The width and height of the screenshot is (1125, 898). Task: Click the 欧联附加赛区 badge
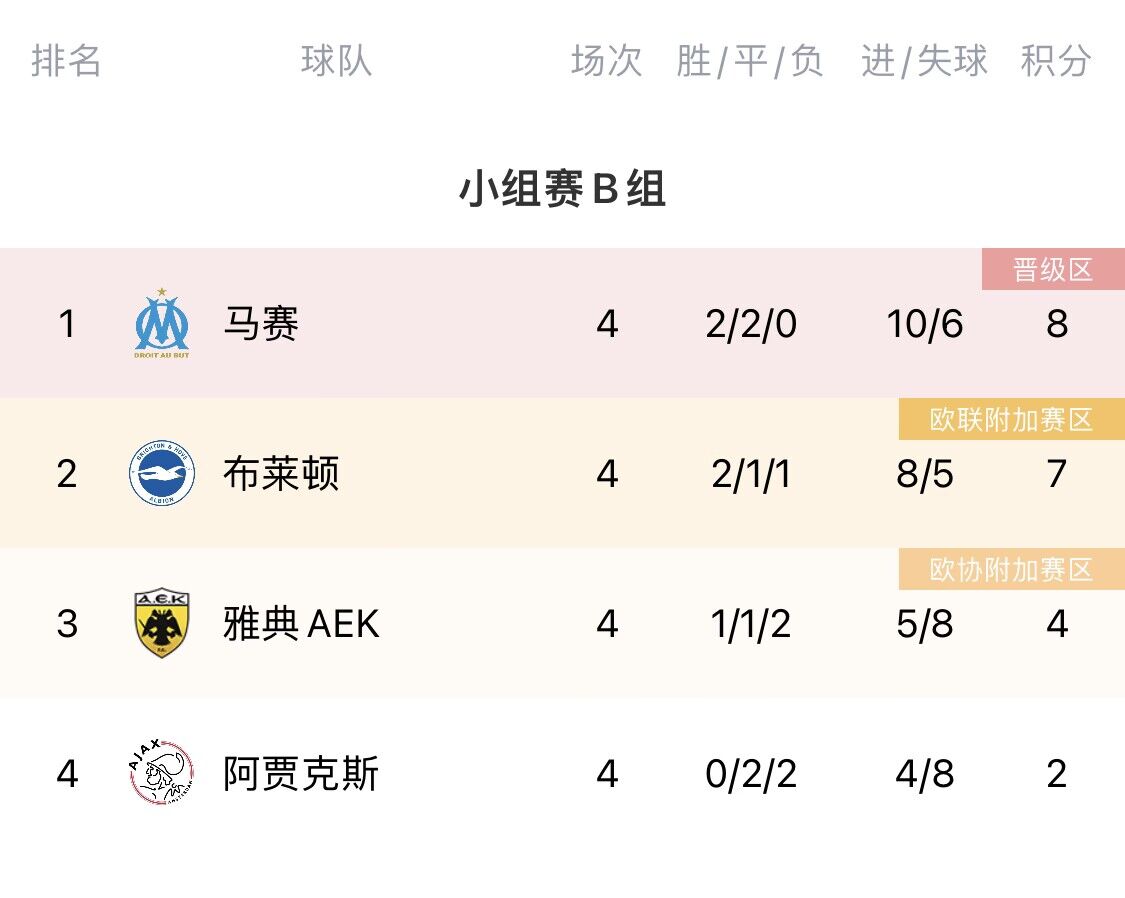[1011, 420]
